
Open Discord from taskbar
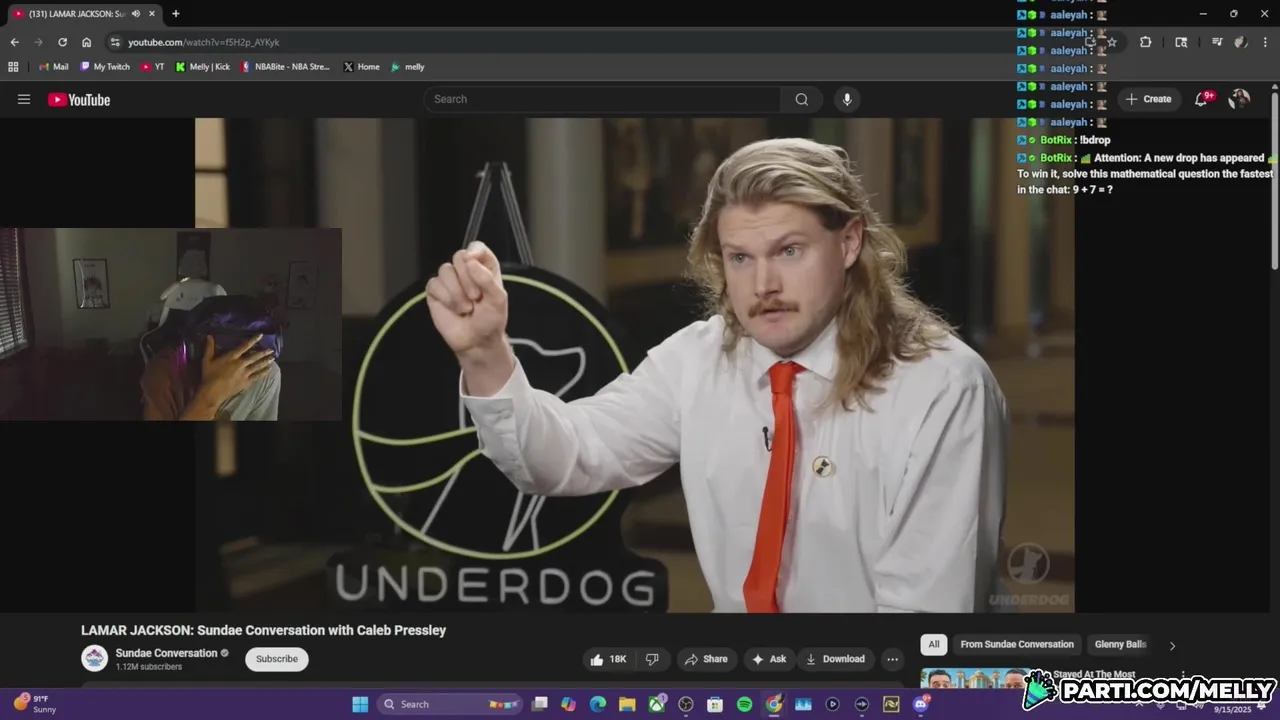click(x=920, y=704)
